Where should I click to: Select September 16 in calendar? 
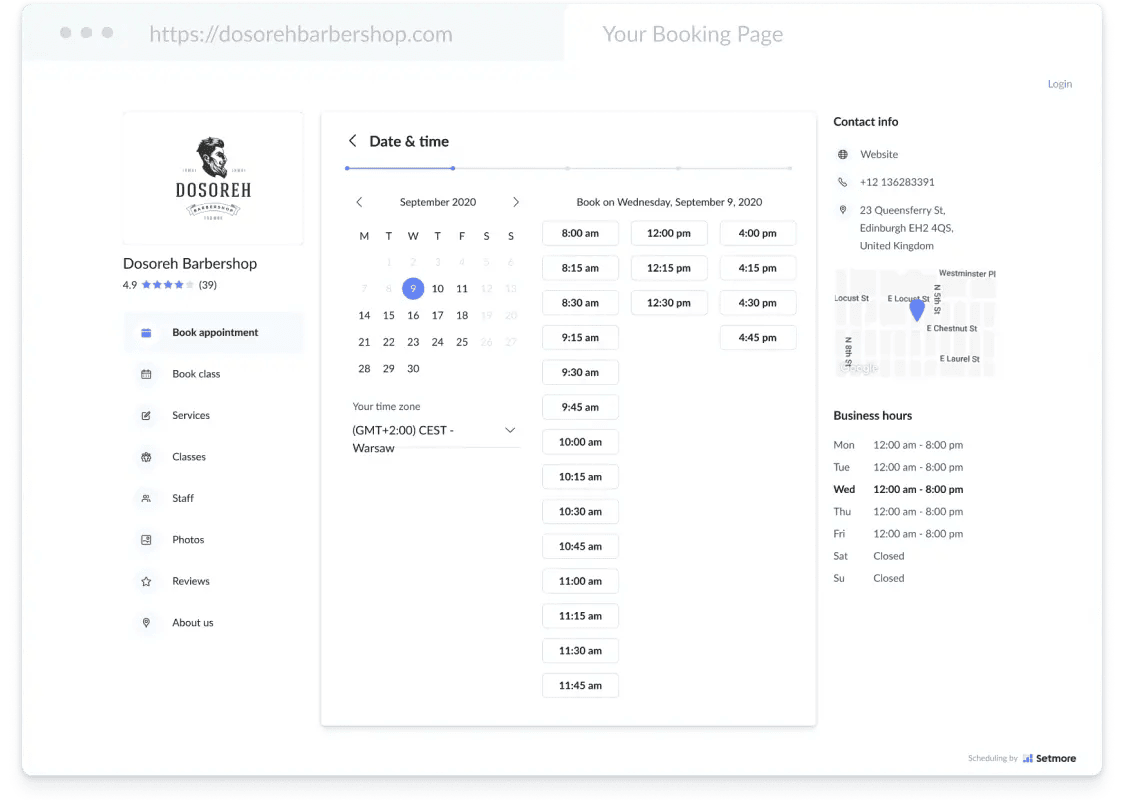pos(413,316)
